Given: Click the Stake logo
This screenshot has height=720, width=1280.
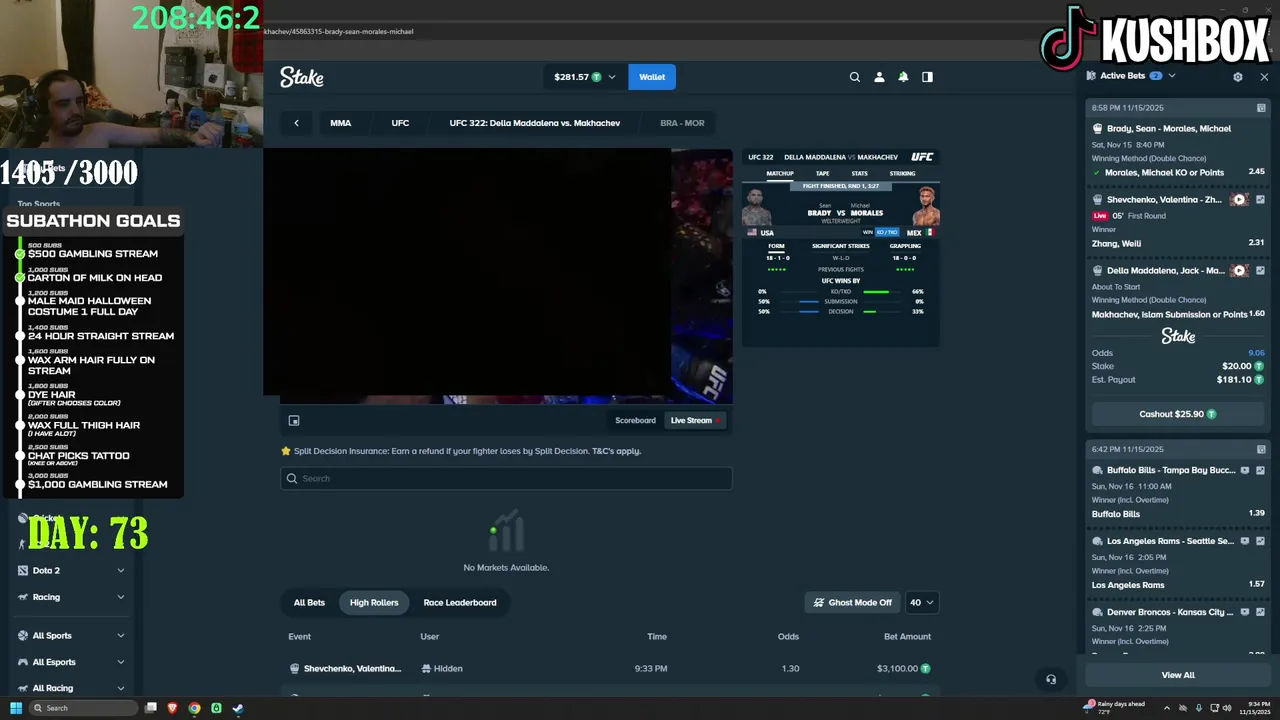Looking at the screenshot, I should (301, 77).
